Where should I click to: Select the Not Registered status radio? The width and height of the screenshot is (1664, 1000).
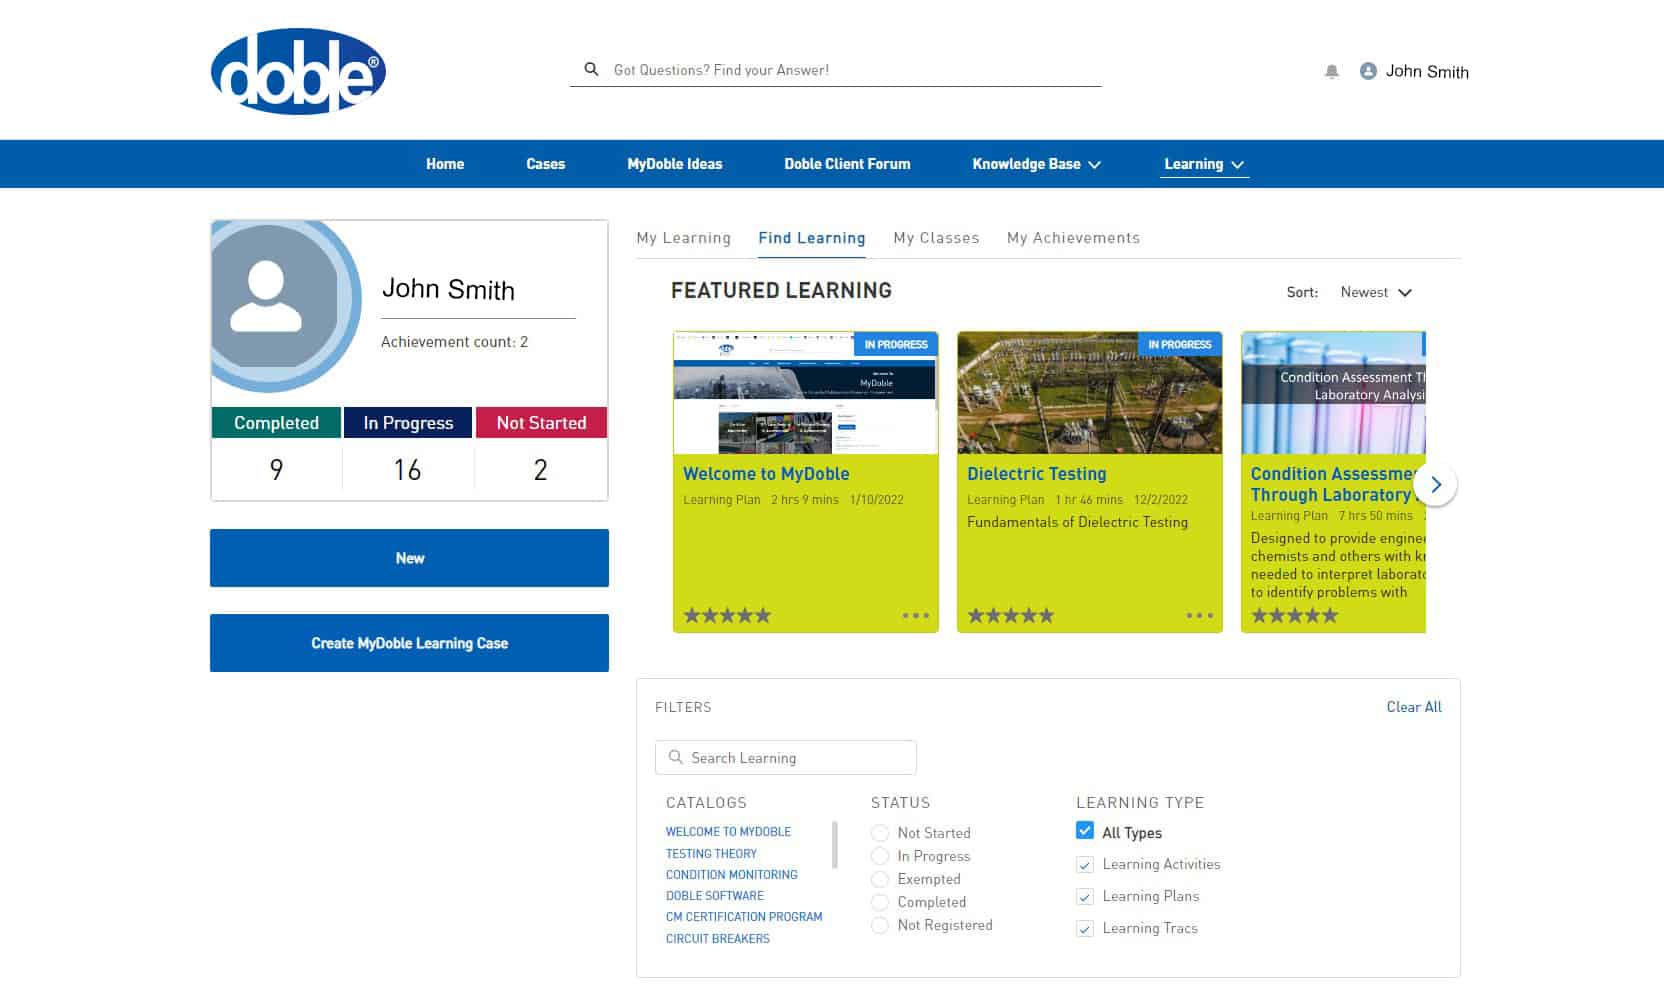[x=880, y=925]
